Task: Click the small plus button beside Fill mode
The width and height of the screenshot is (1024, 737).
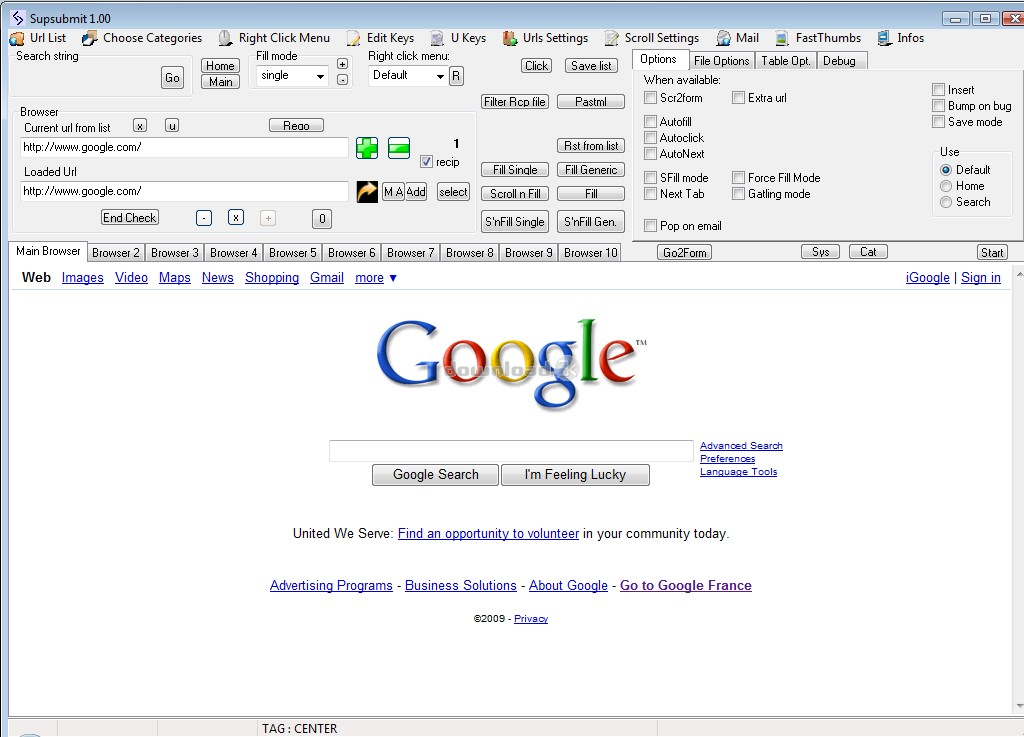Action: tap(342, 64)
